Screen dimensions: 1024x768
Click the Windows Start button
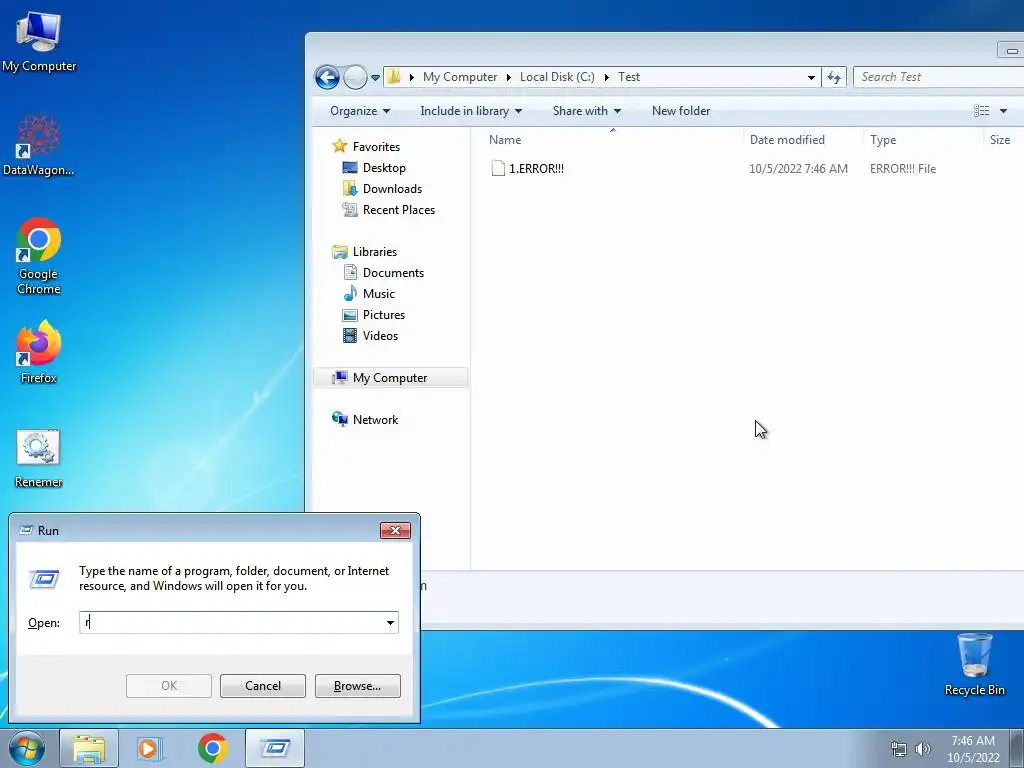[27, 748]
